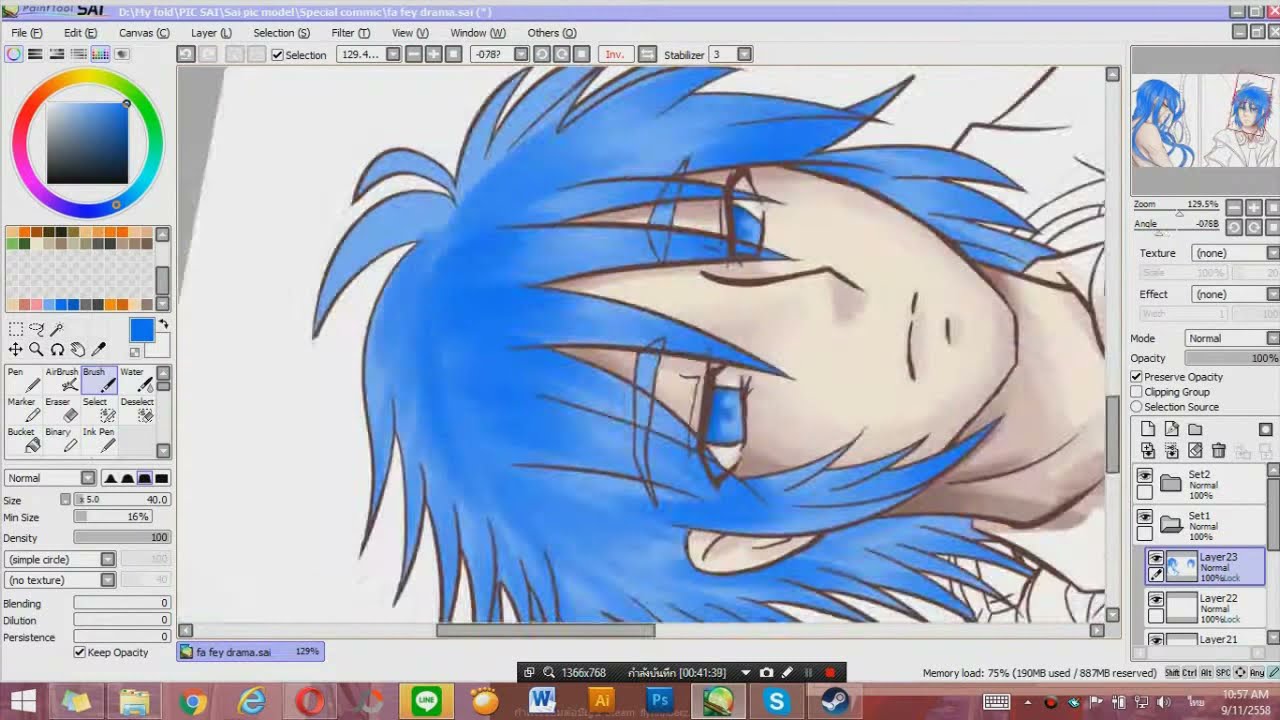Choose the Select pen tool
This screenshot has width=1280, height=720.
(x=100, y=411)
